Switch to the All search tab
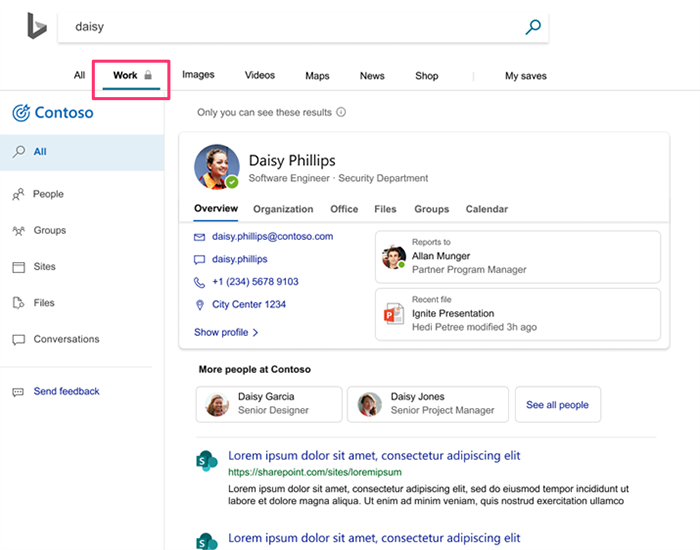The width and height of the screenshot is (700, 550). pyautogui.click(x=79, y=75)
